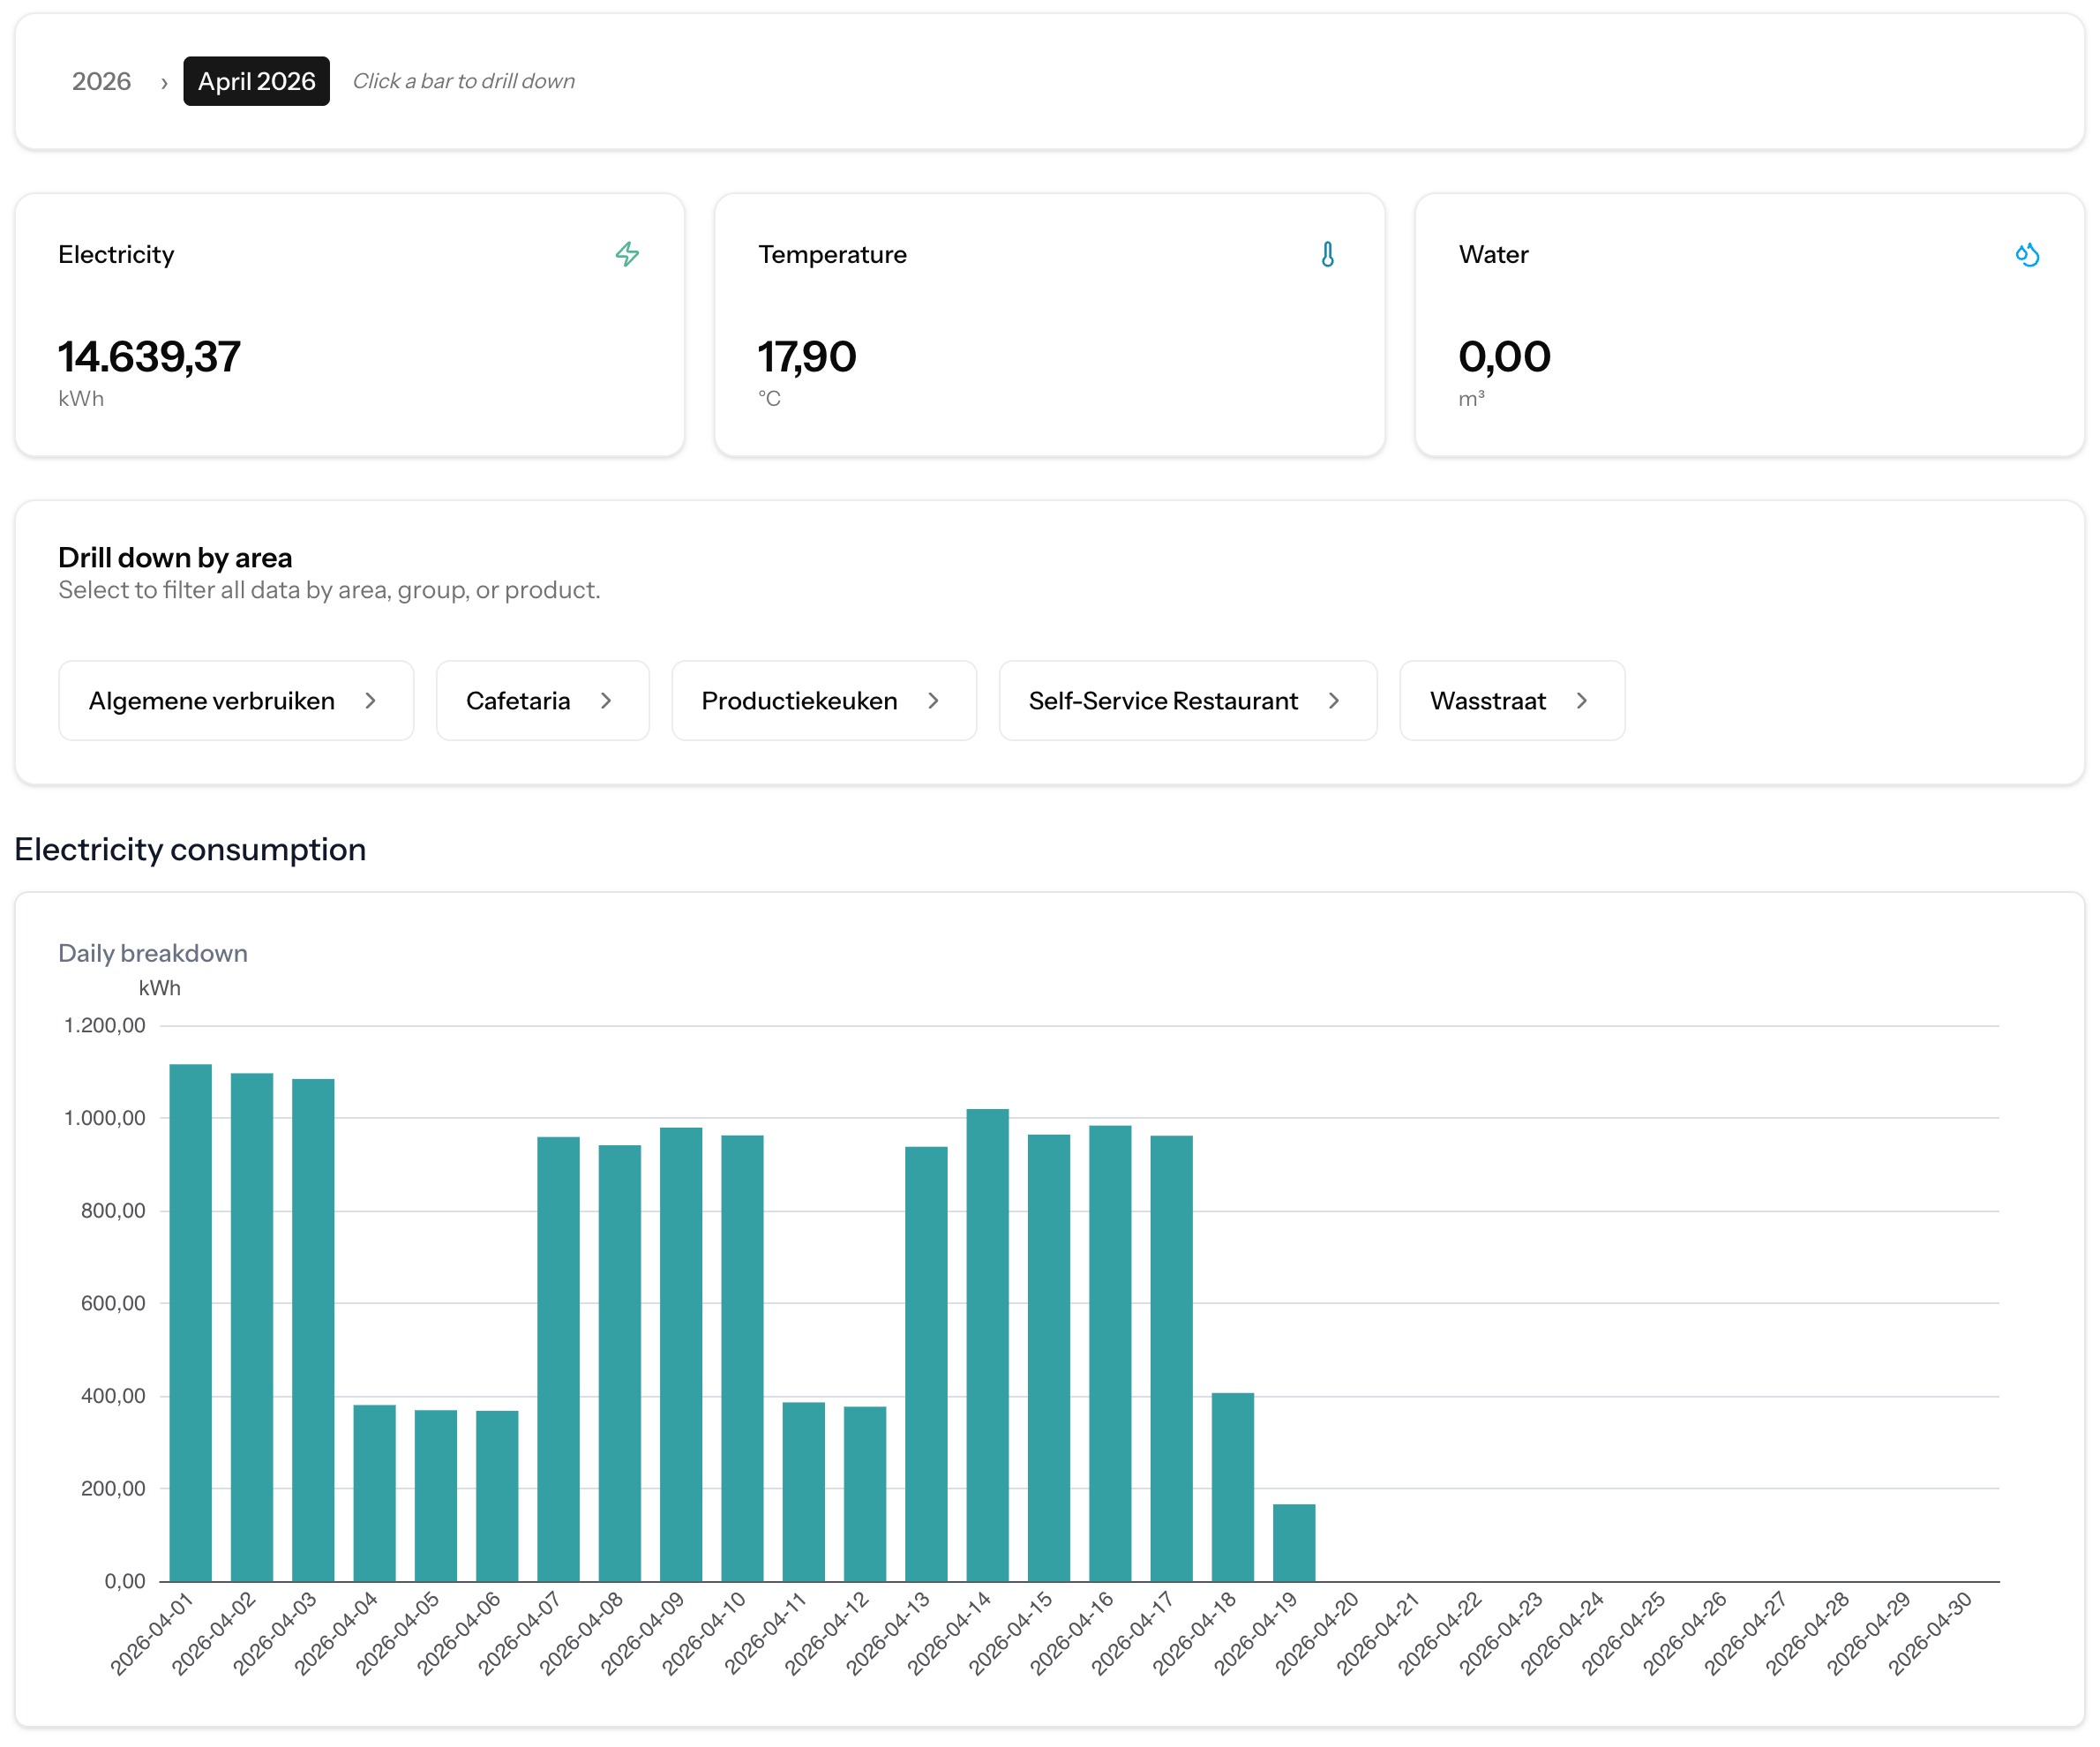
Task: Click the Water value 0,00
Action: (x=1504, y=357)
